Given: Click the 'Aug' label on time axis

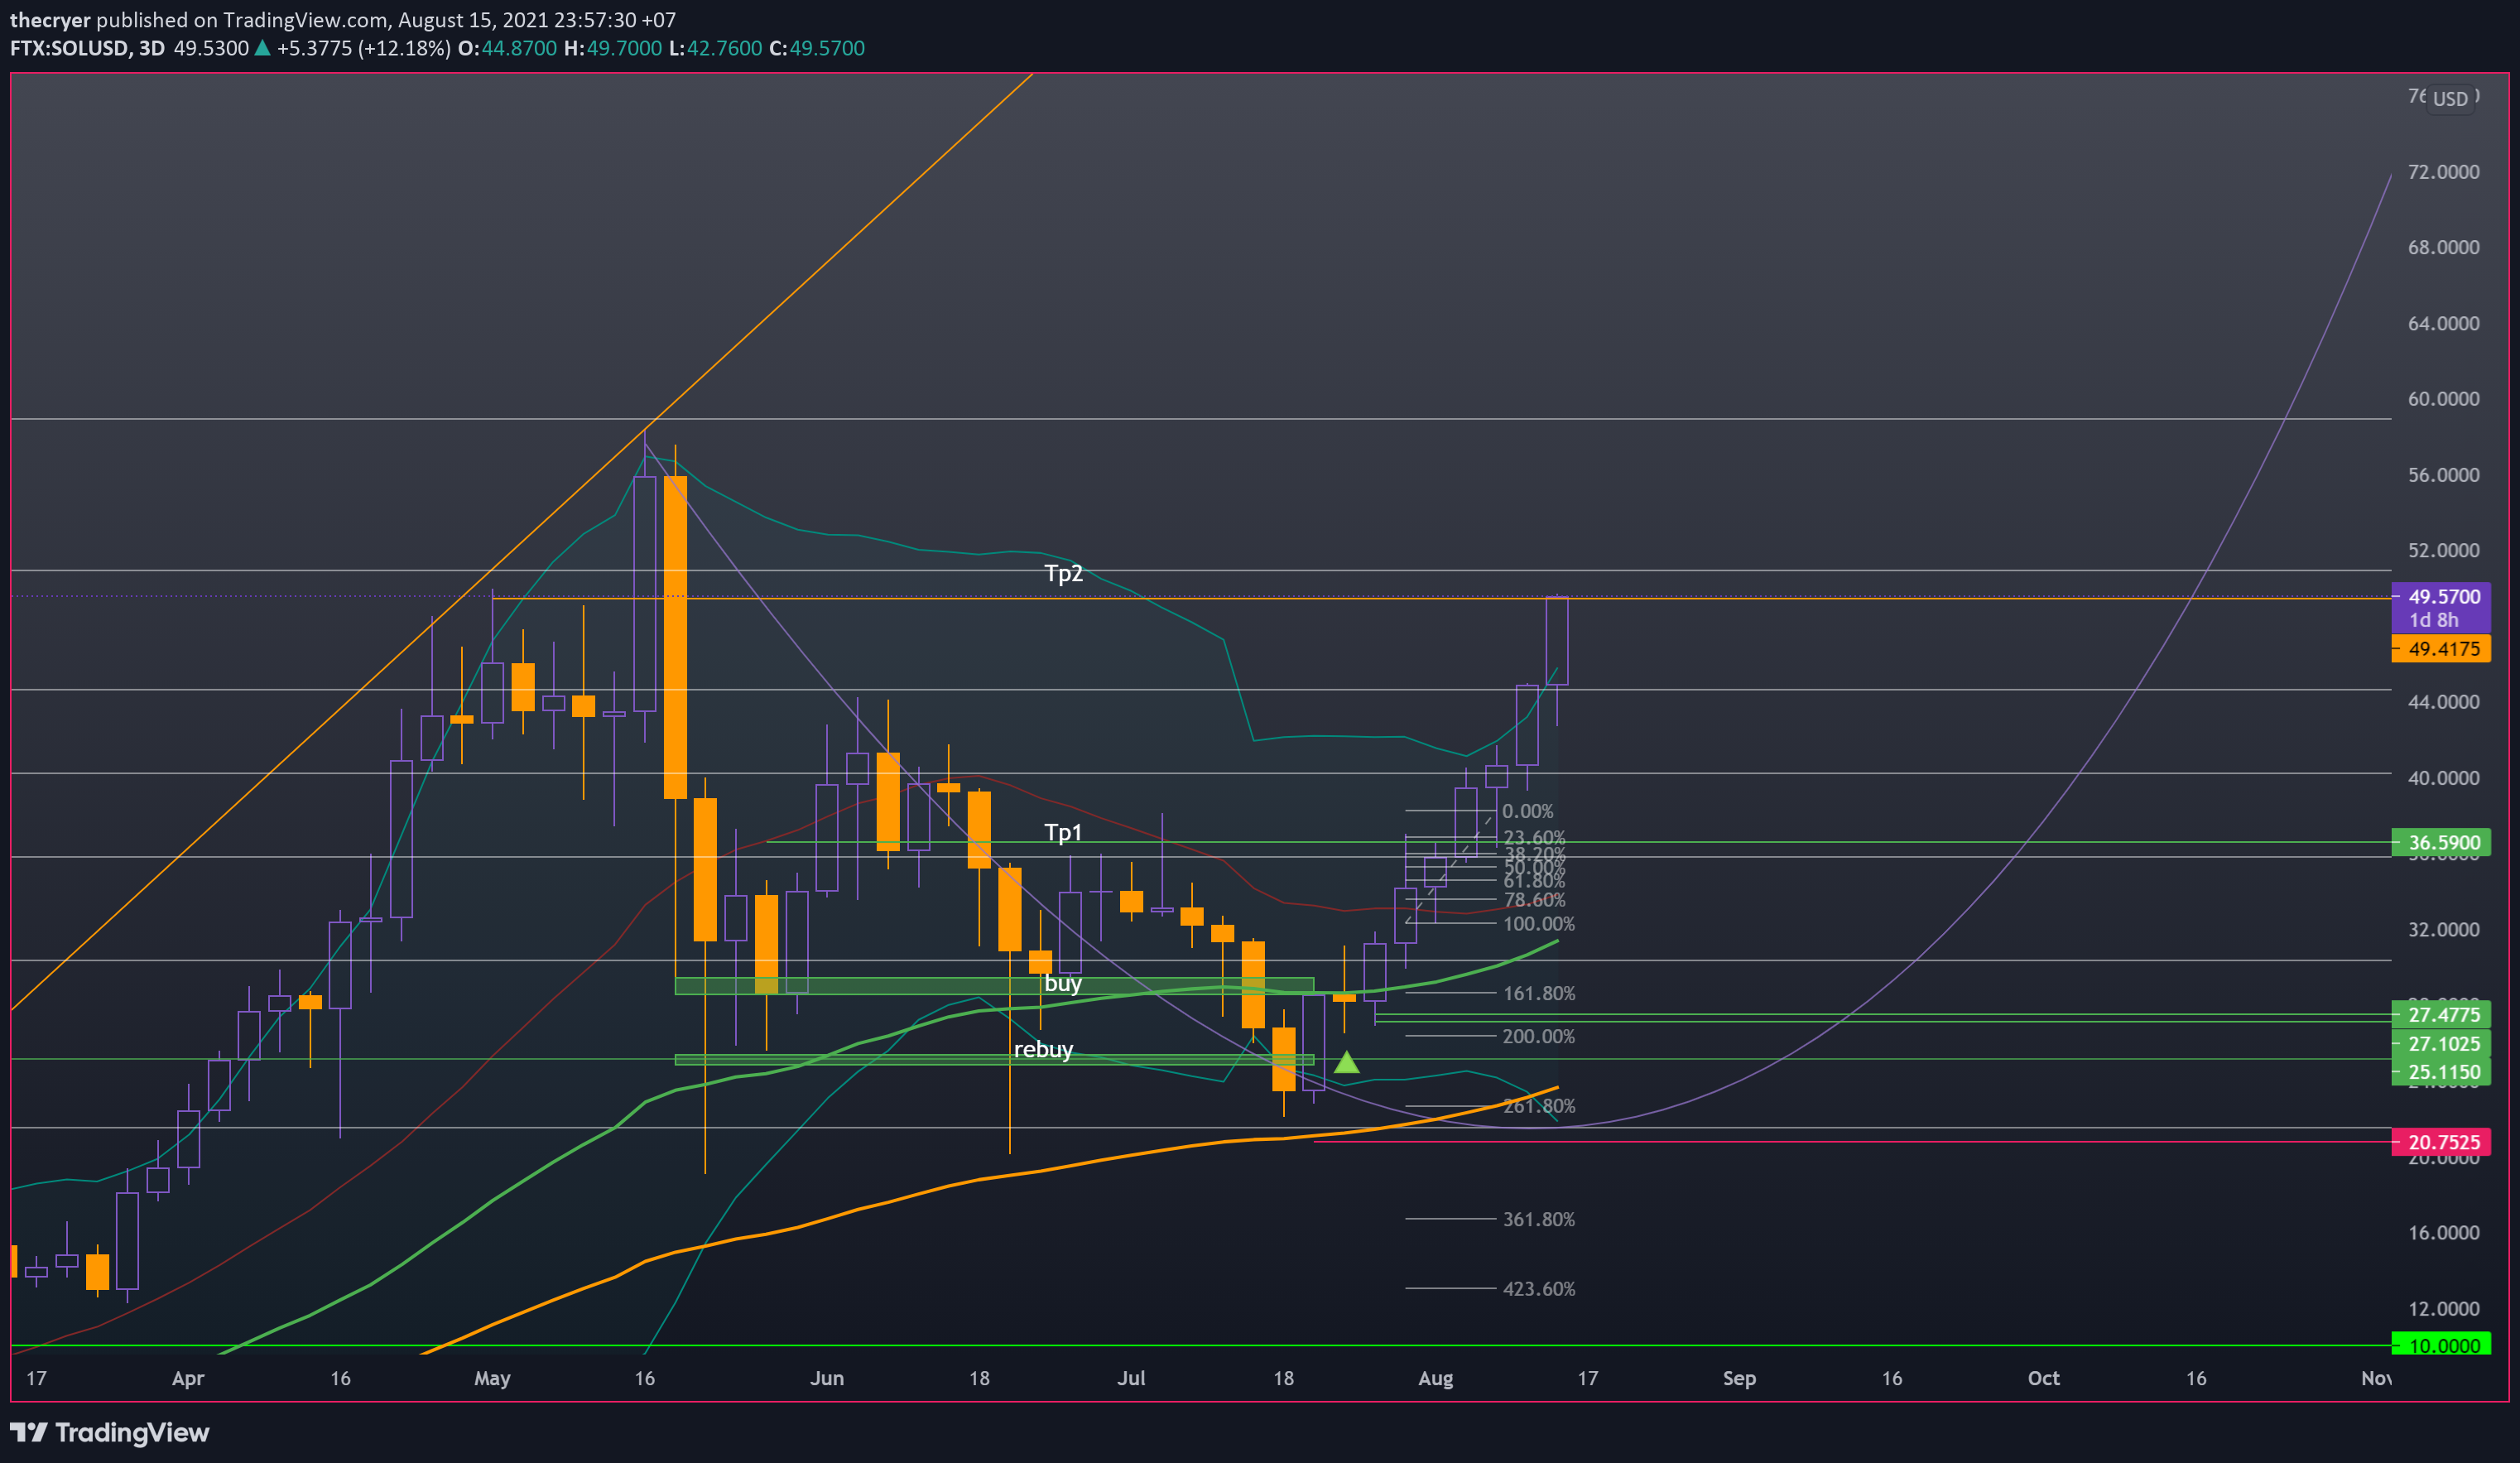Looking at the screenshot, I should pos(1435,1378).
